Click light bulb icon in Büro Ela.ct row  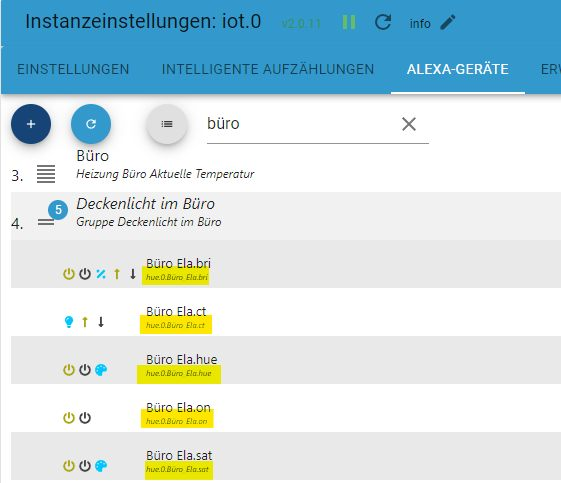pos(69,322)
